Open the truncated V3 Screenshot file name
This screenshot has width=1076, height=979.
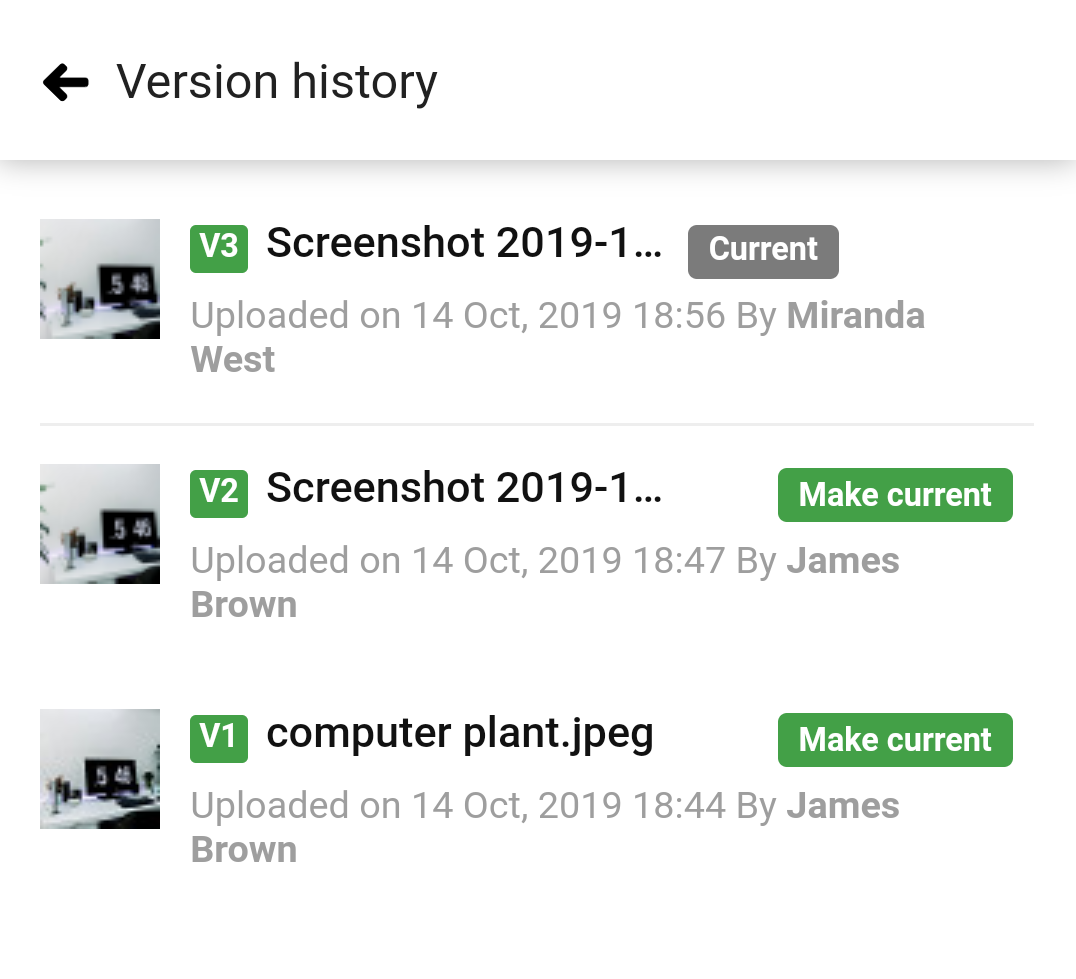pyautogui.click(x=464, y=242)
